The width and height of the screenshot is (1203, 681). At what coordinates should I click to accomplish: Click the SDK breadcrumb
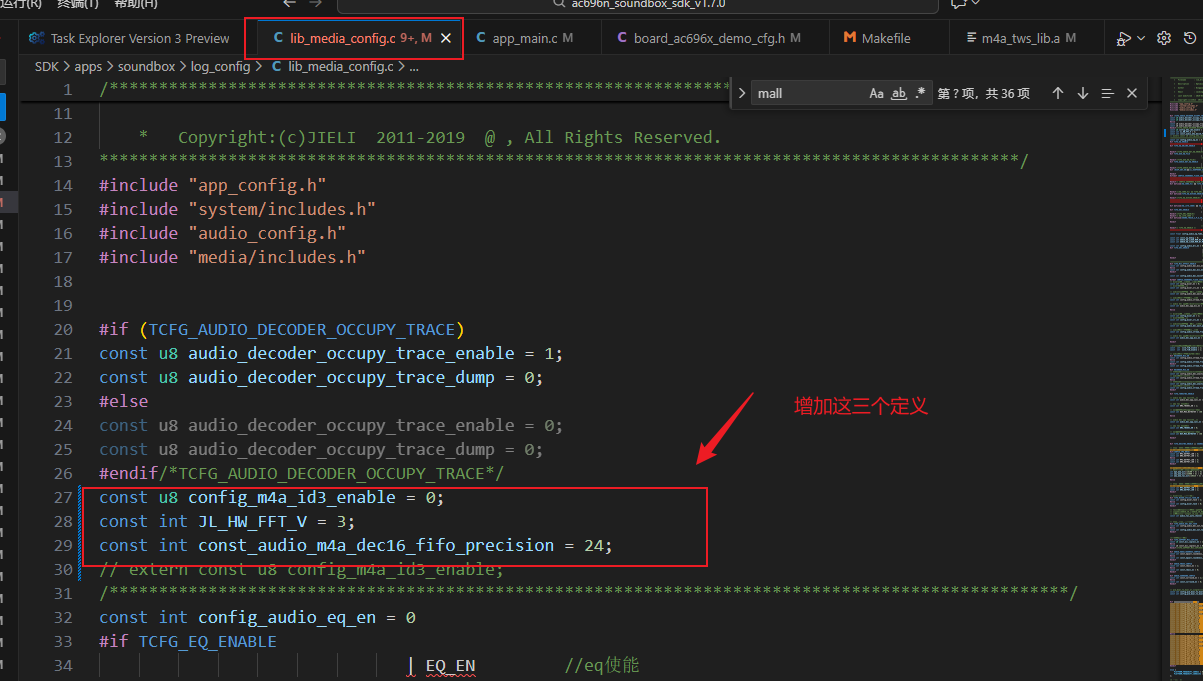47,67
